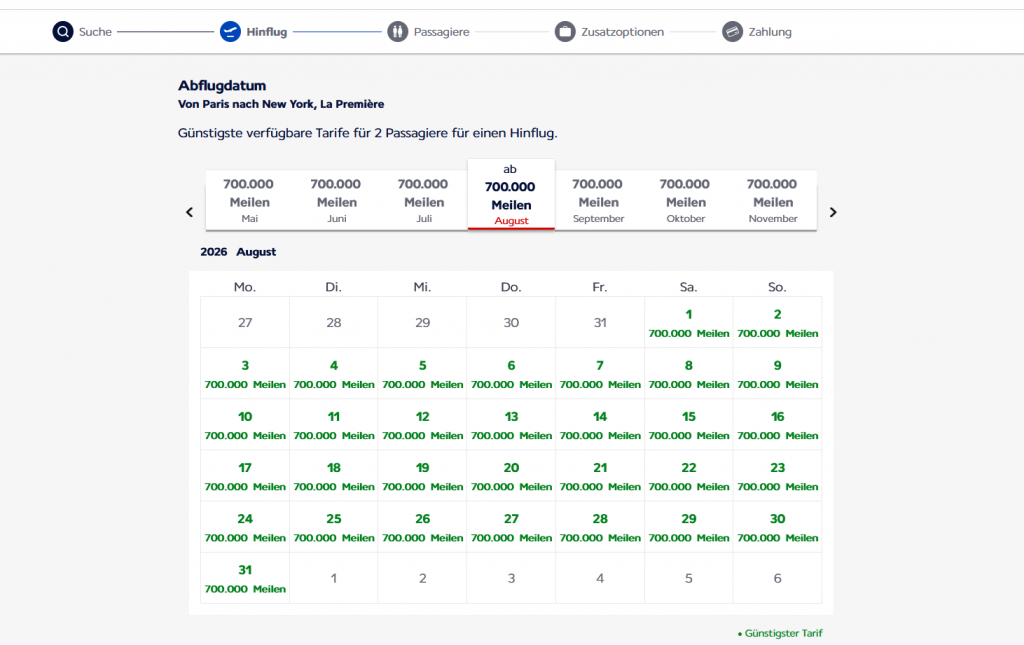Select August 31 in the calendar
Image resolution: width=1024 pixels, height=645 pixels.
coord(245,578)
